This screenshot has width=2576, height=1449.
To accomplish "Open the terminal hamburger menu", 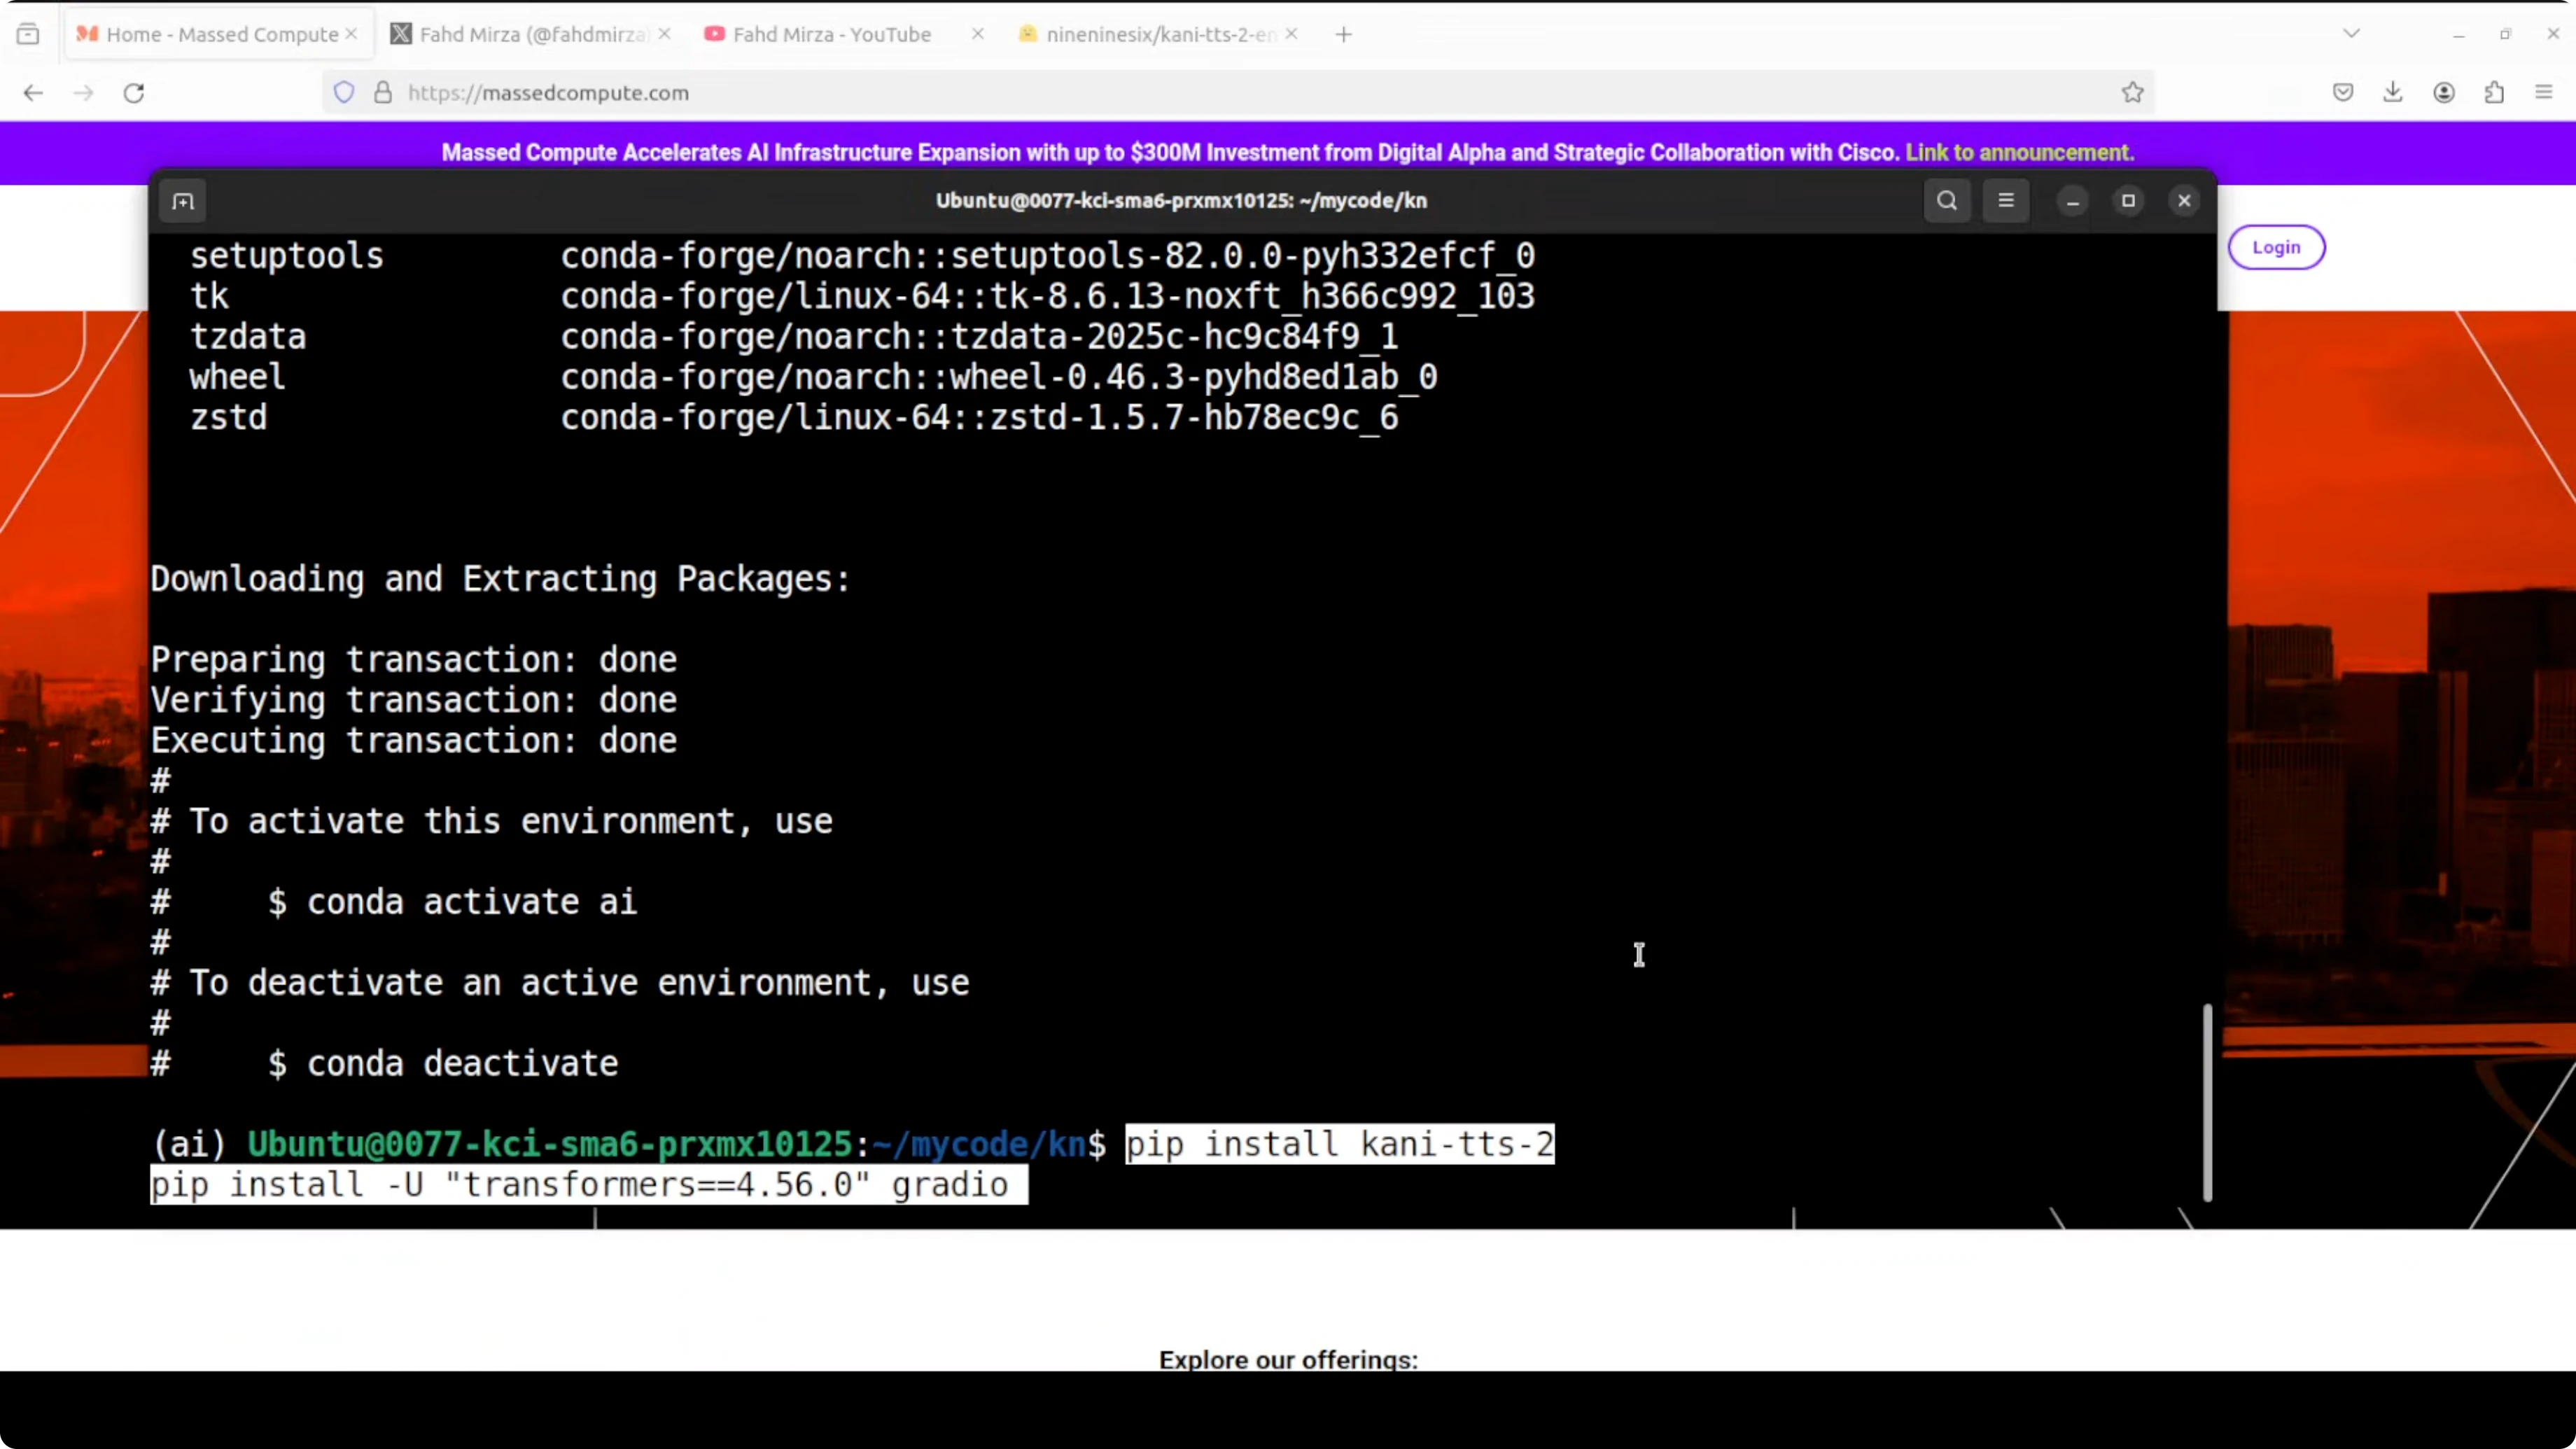I will [2007, 200].
